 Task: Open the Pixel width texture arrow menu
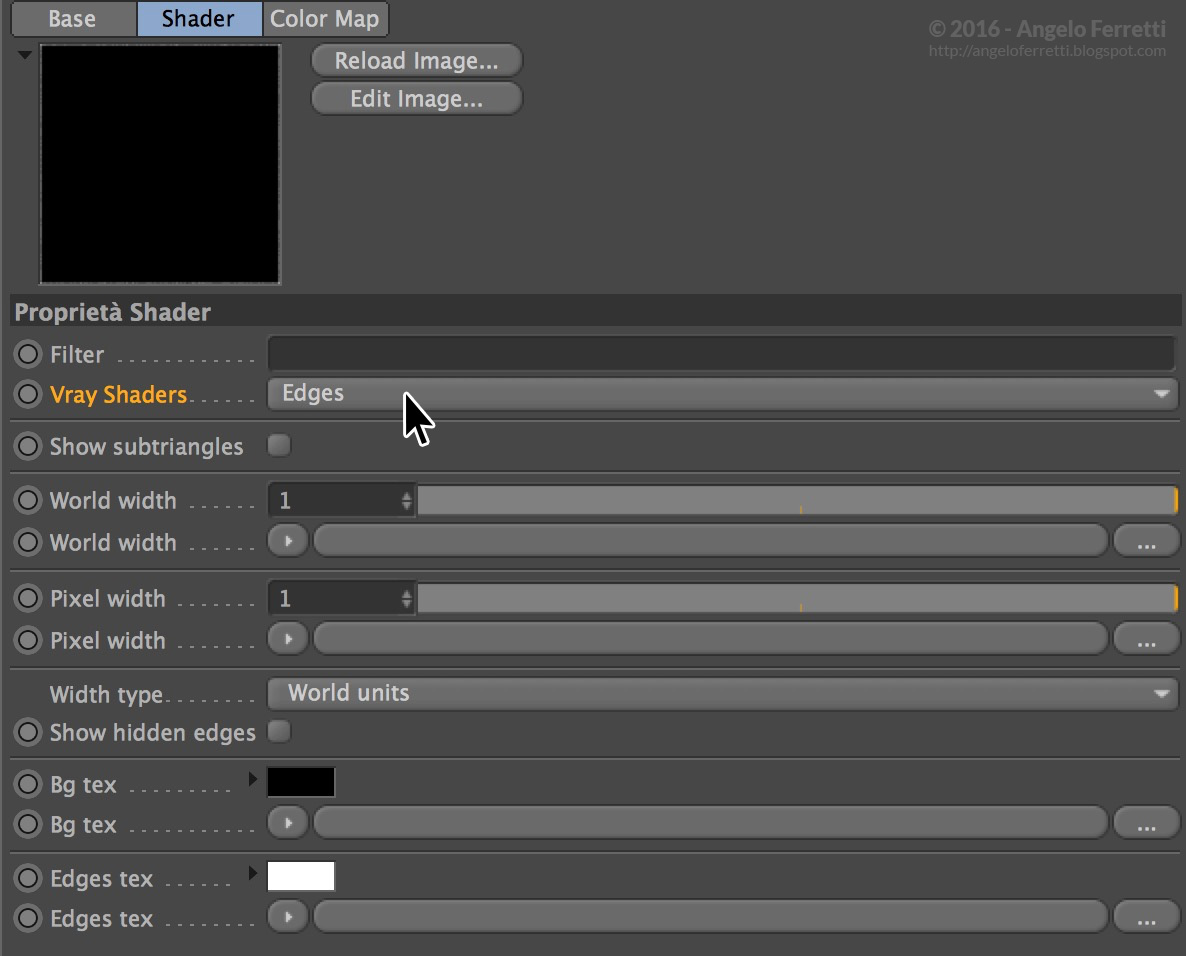[288, 640]
